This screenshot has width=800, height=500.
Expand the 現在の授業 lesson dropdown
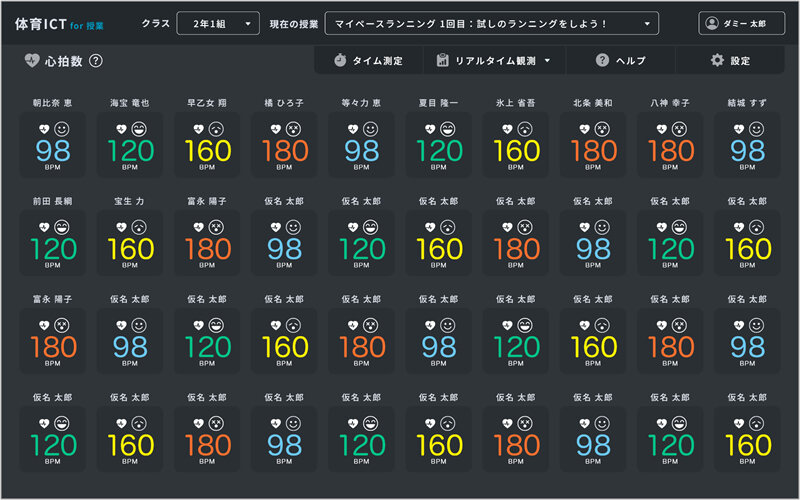(491, 23)
